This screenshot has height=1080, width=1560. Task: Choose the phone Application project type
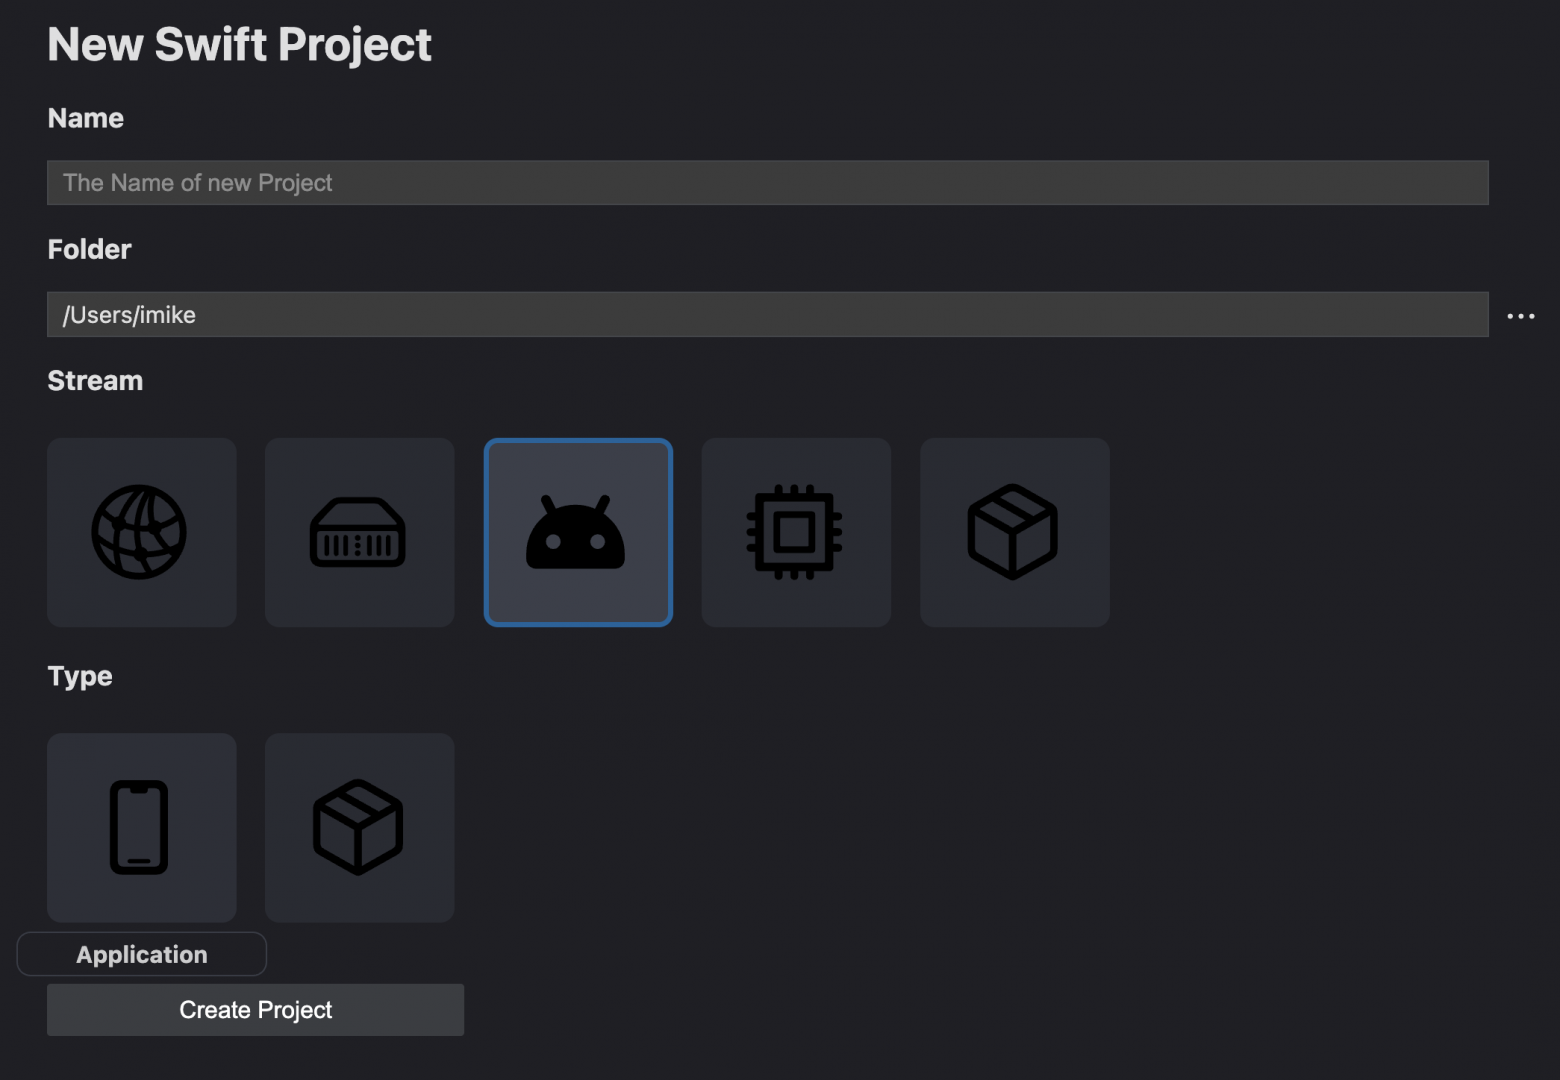[x=141, y=827]
